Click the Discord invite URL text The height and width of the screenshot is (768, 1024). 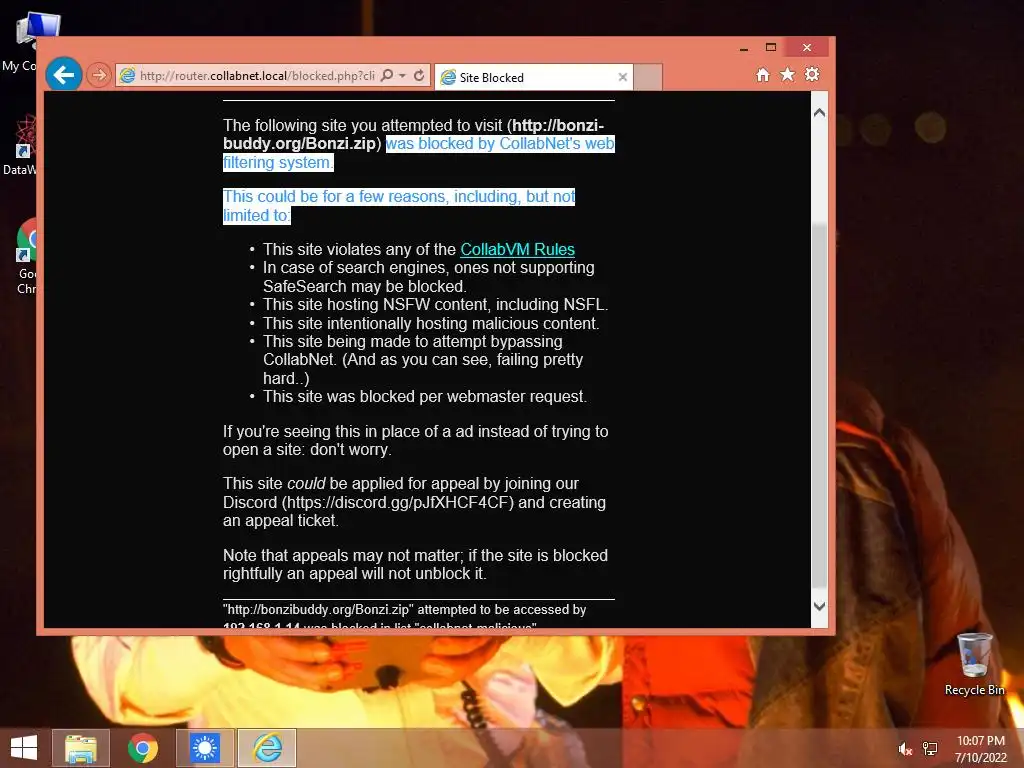397,502
